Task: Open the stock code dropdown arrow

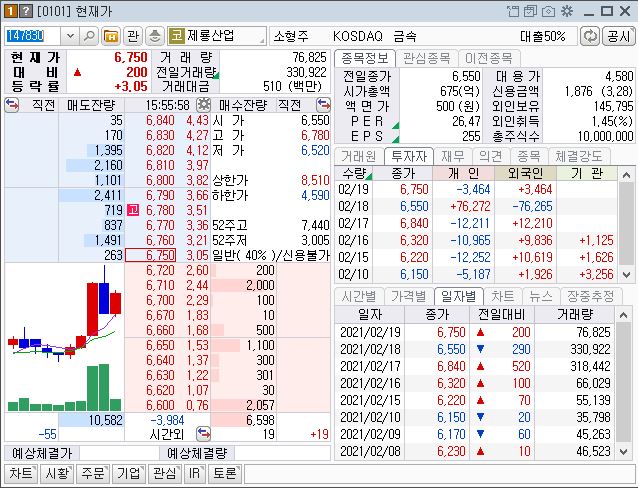Action: [70, 36]
